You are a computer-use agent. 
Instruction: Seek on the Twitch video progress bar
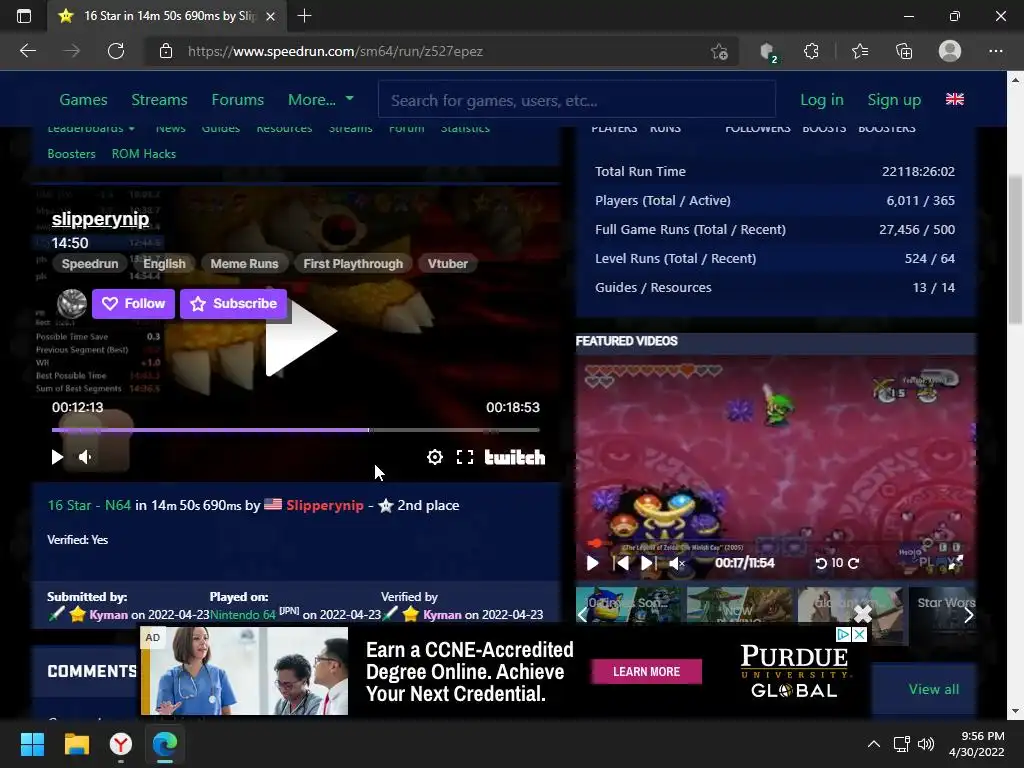tap(295, 430)
